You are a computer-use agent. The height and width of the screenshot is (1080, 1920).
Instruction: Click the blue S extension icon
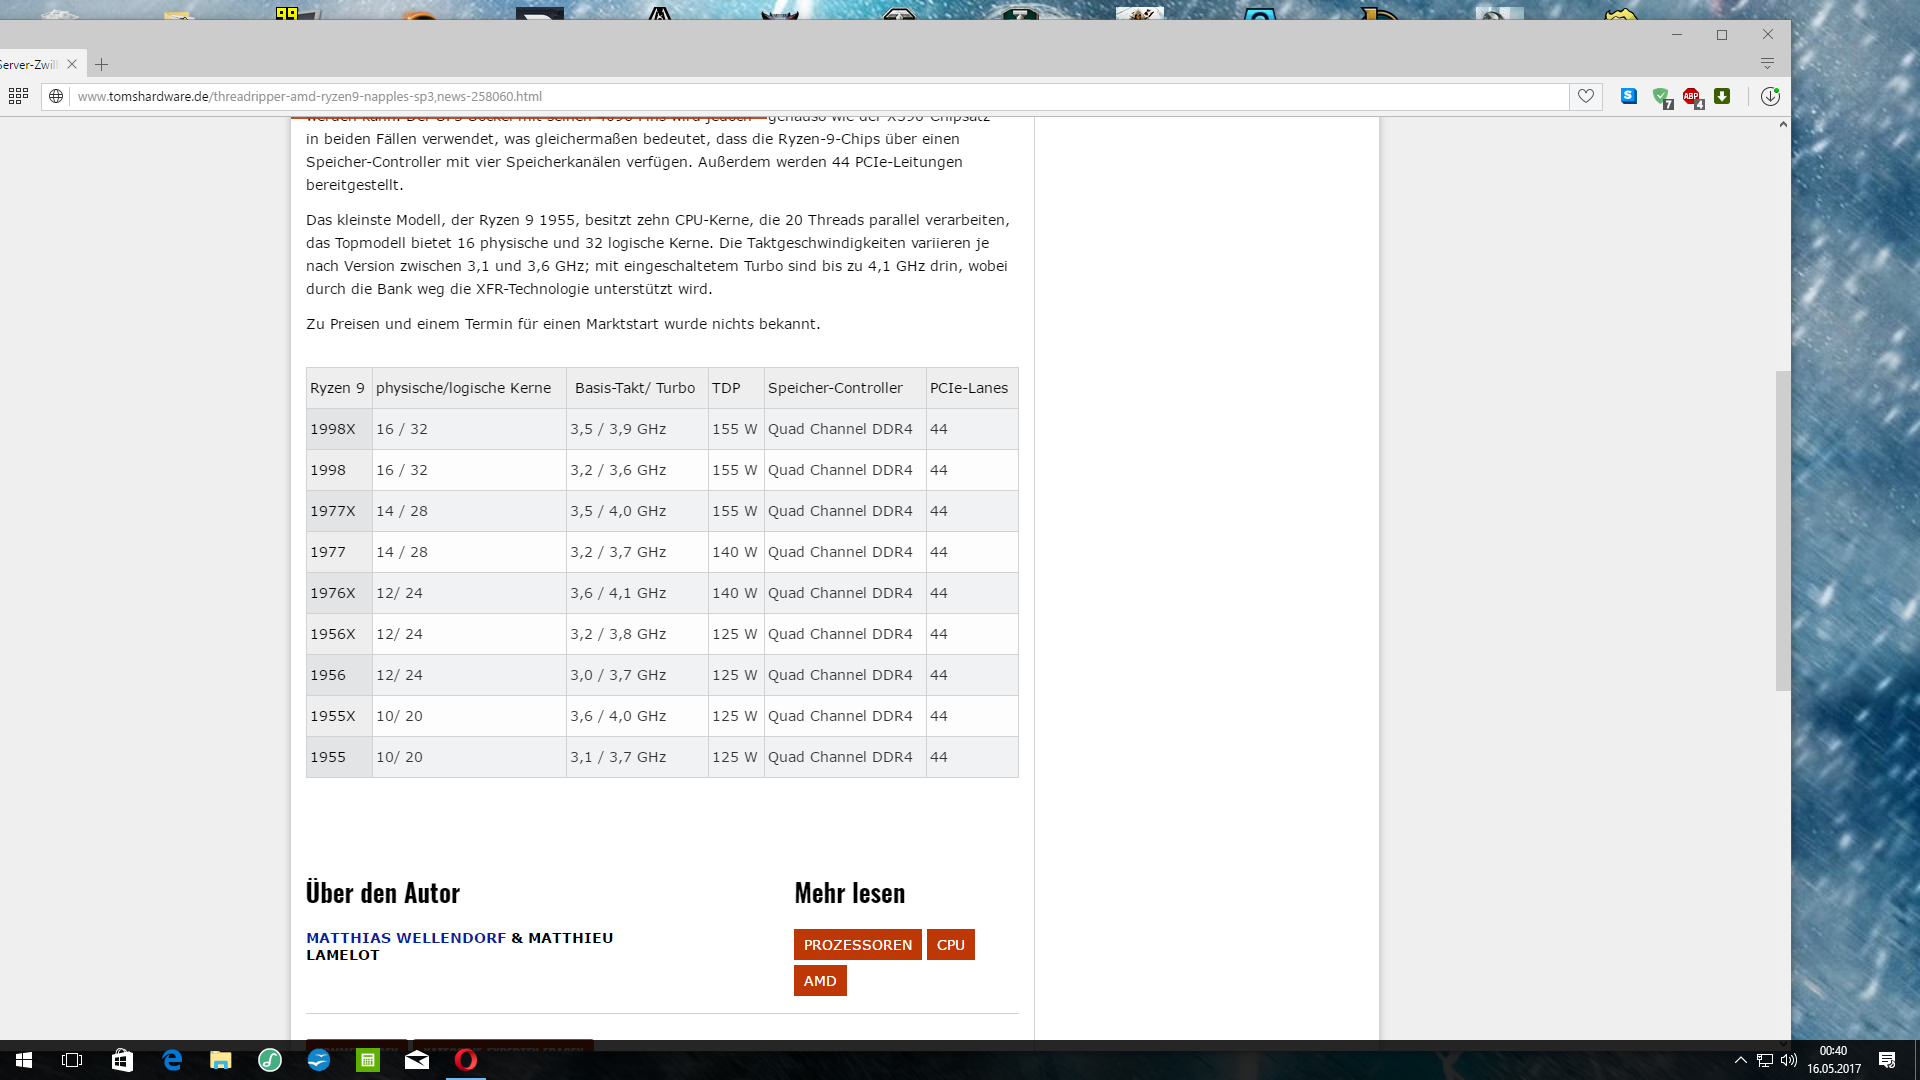1629,96
